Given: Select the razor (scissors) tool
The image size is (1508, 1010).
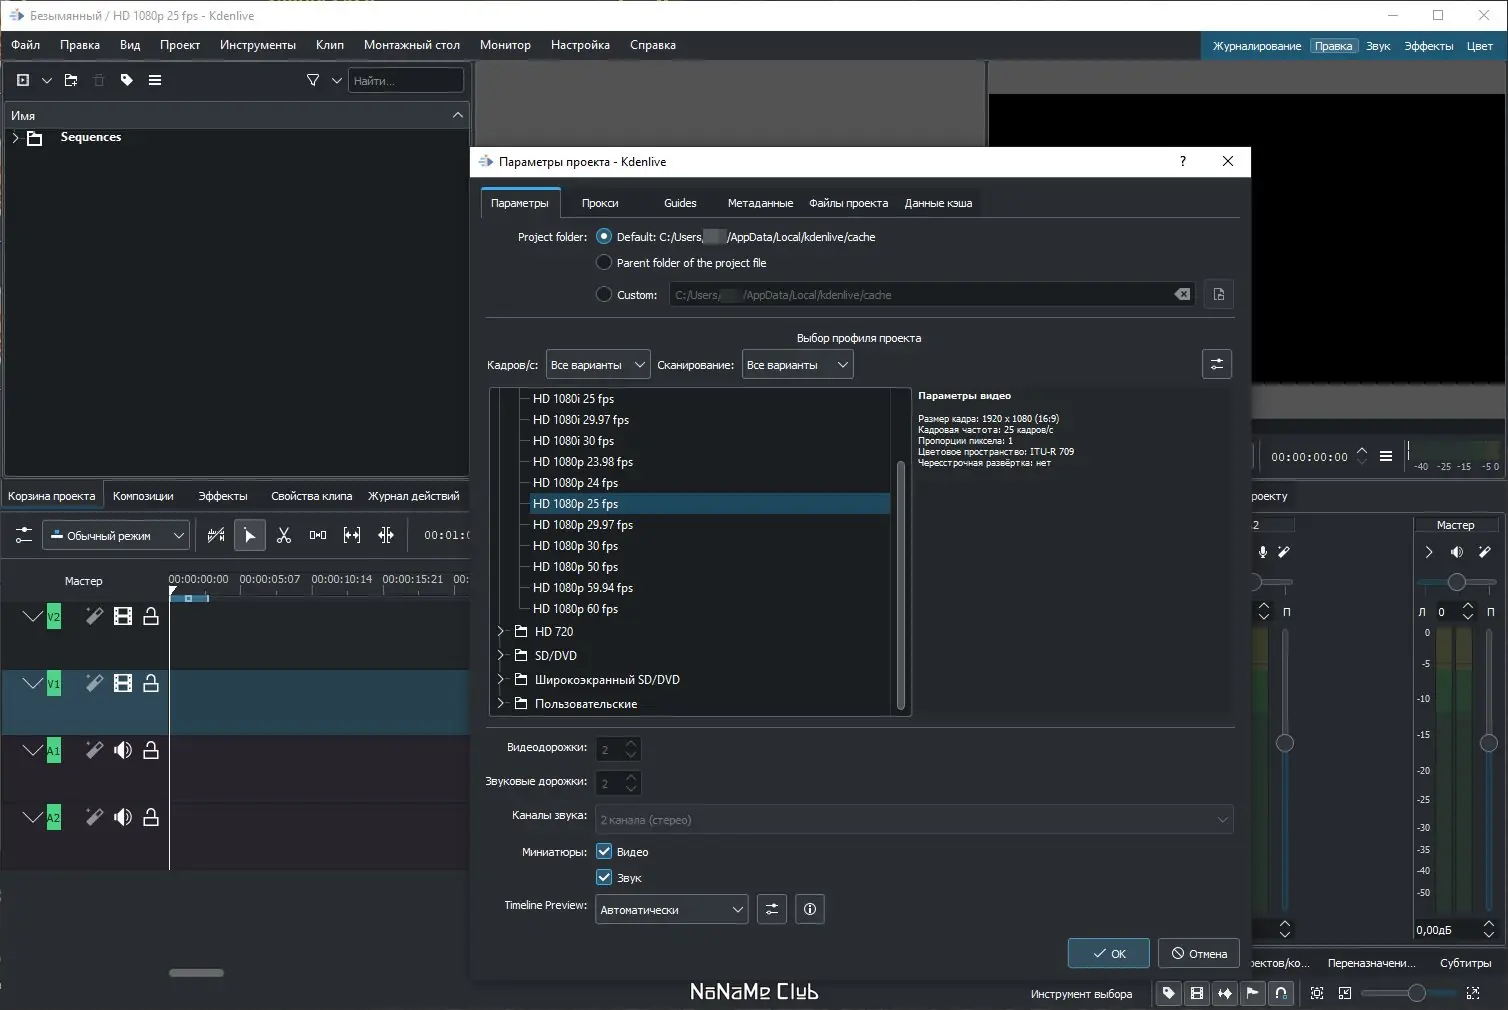Looking at the screenshot, I should pos(284,535).
